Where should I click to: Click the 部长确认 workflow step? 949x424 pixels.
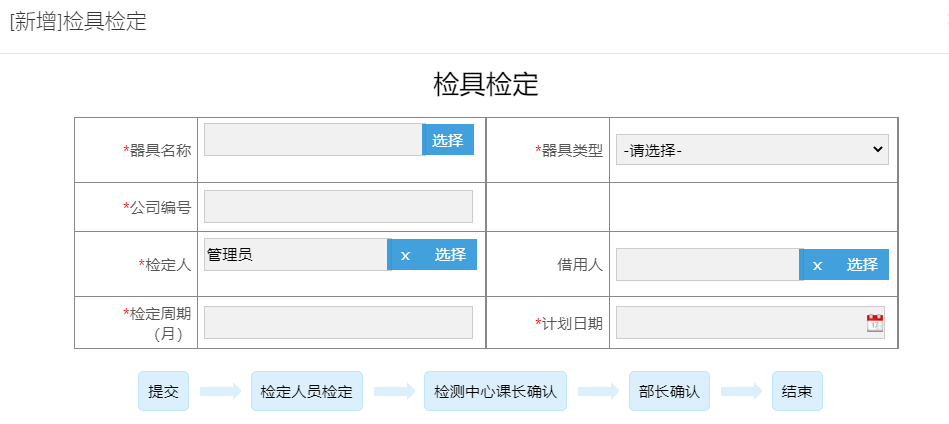(x=669, y=391)
